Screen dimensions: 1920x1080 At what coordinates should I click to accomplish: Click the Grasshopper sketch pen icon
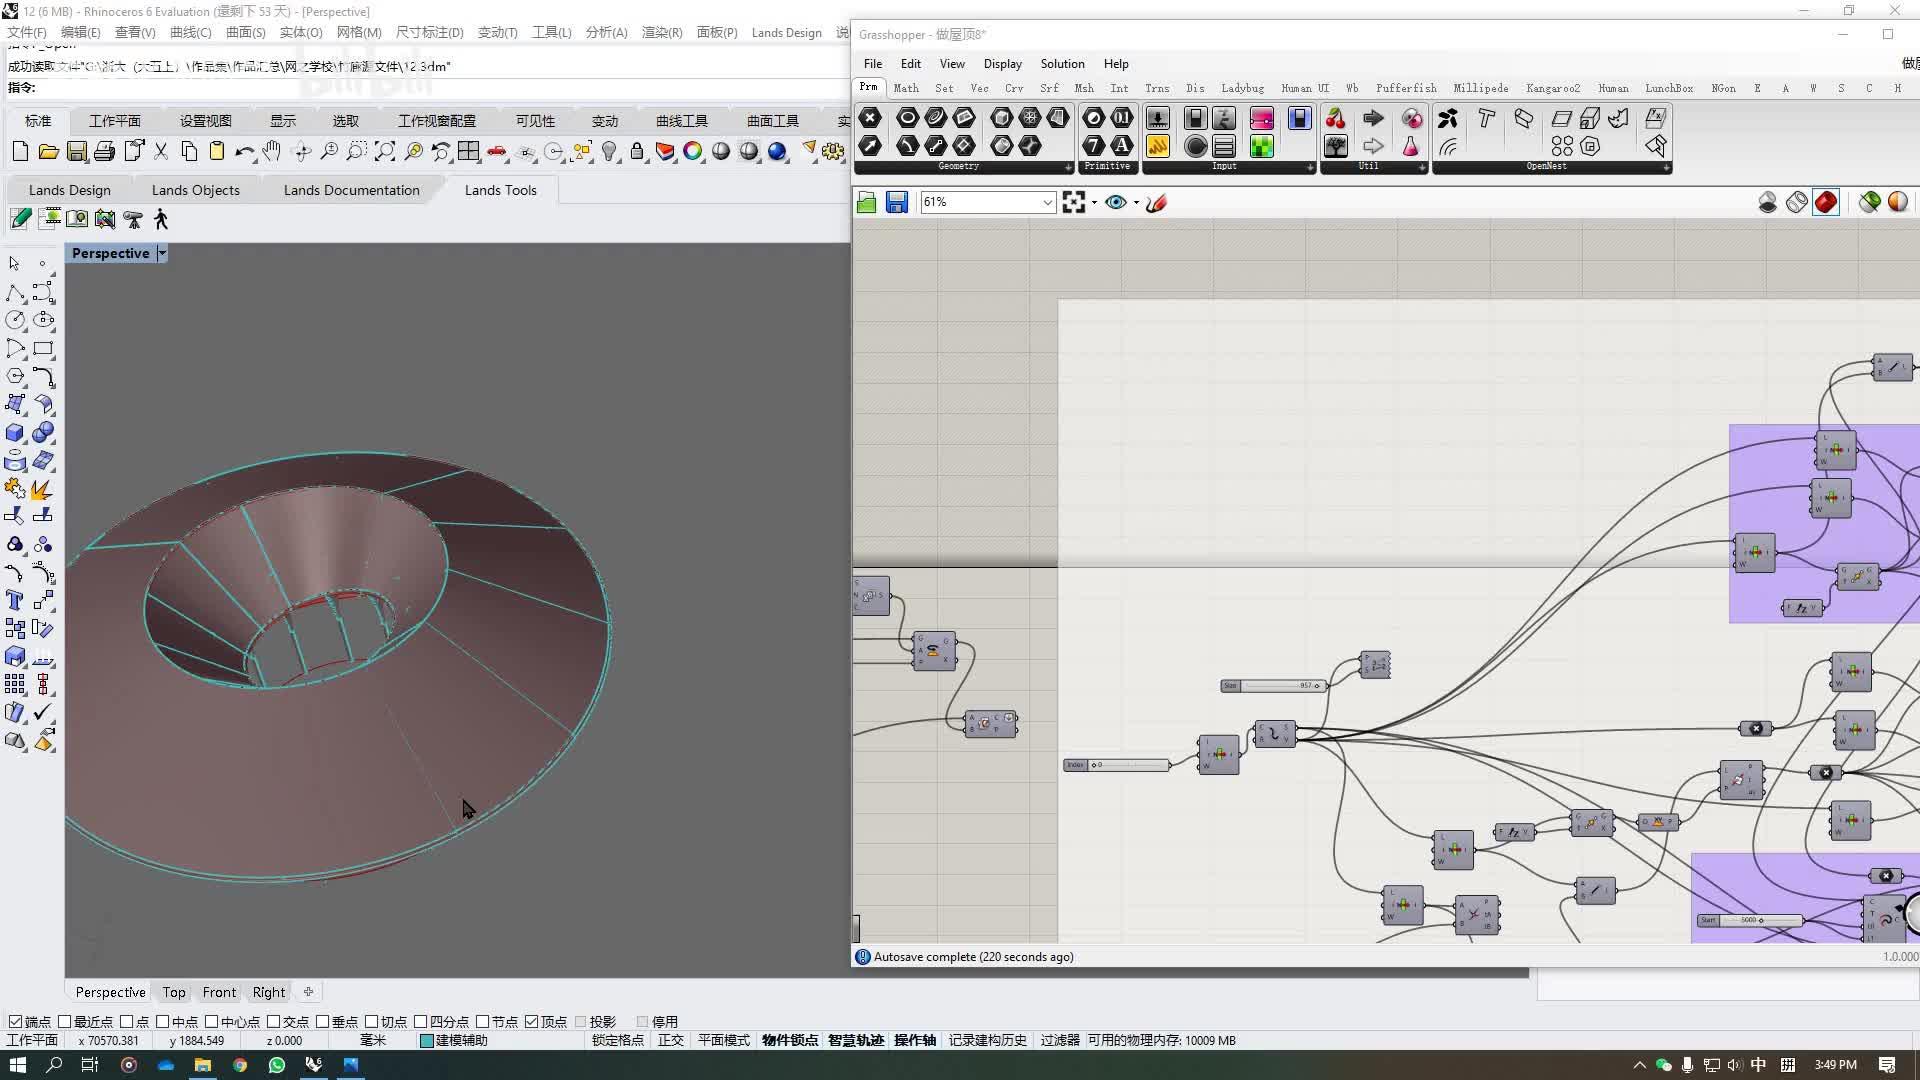point(1157,203)
